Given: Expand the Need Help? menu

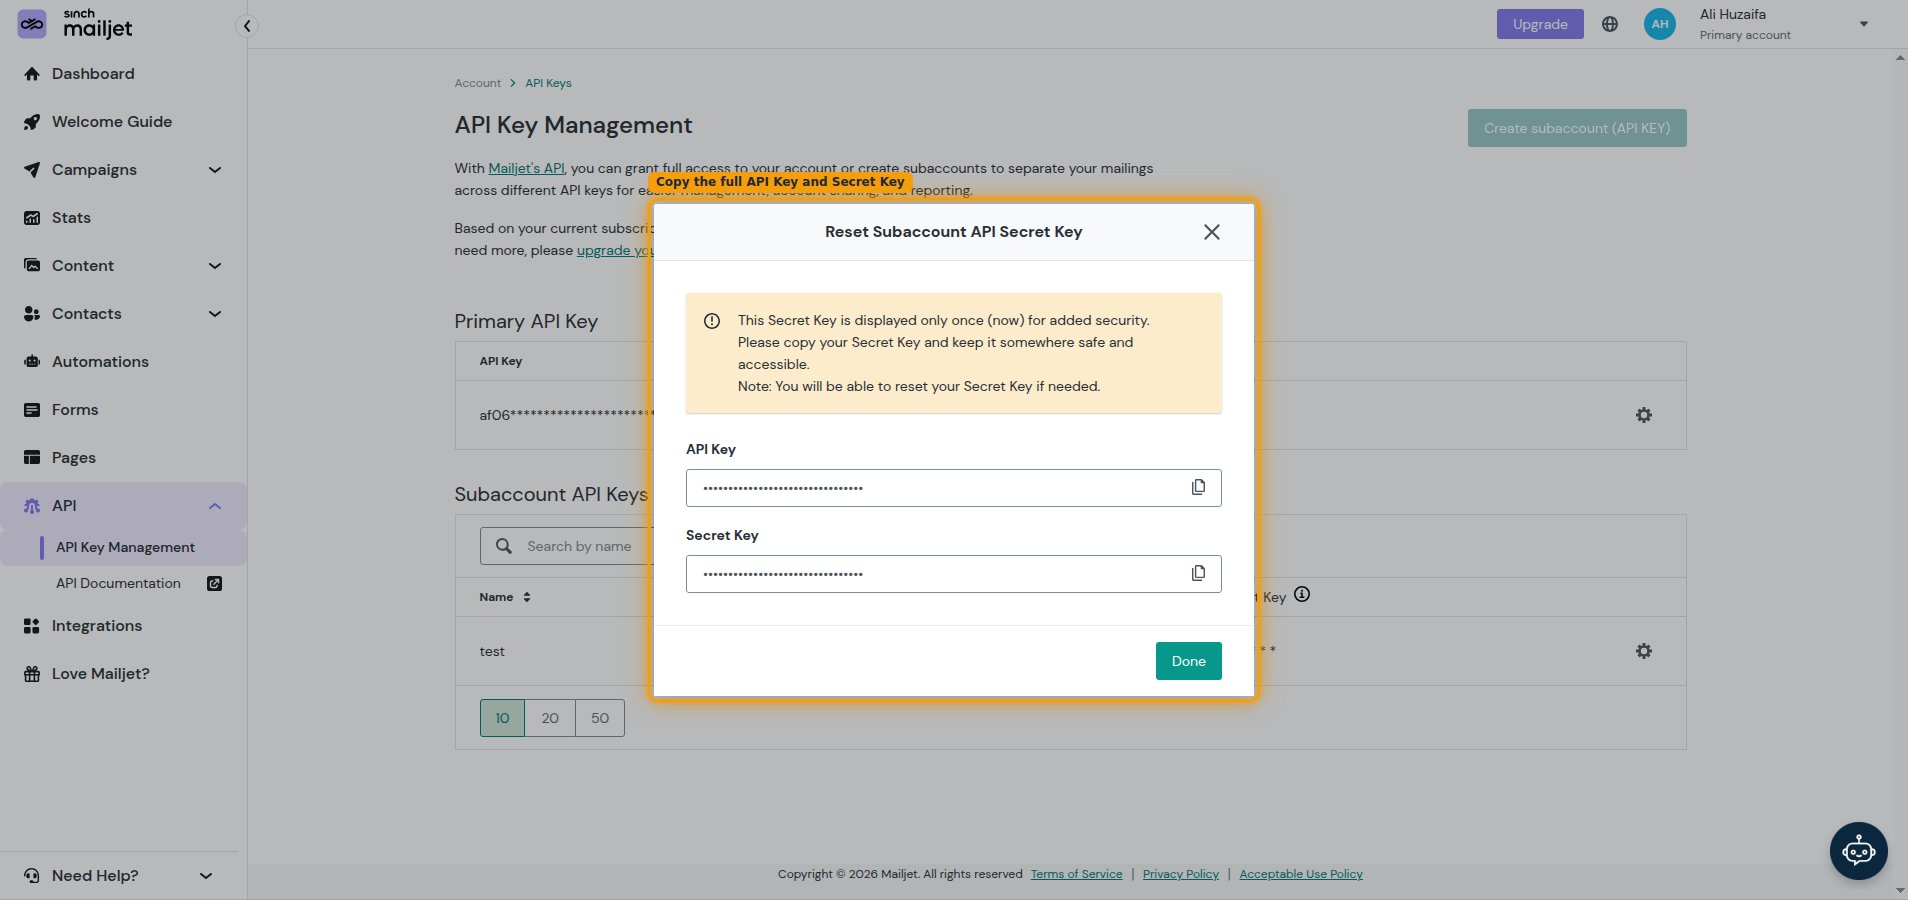Looking at the screenshot, I should point(119,876).
